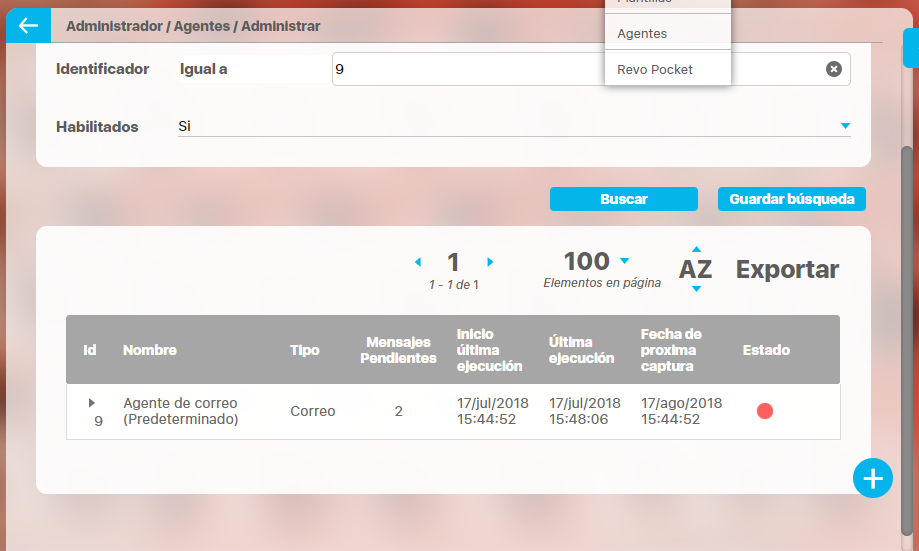
Task: Click the page vertical scrollbar
Action: pos(907,340)
